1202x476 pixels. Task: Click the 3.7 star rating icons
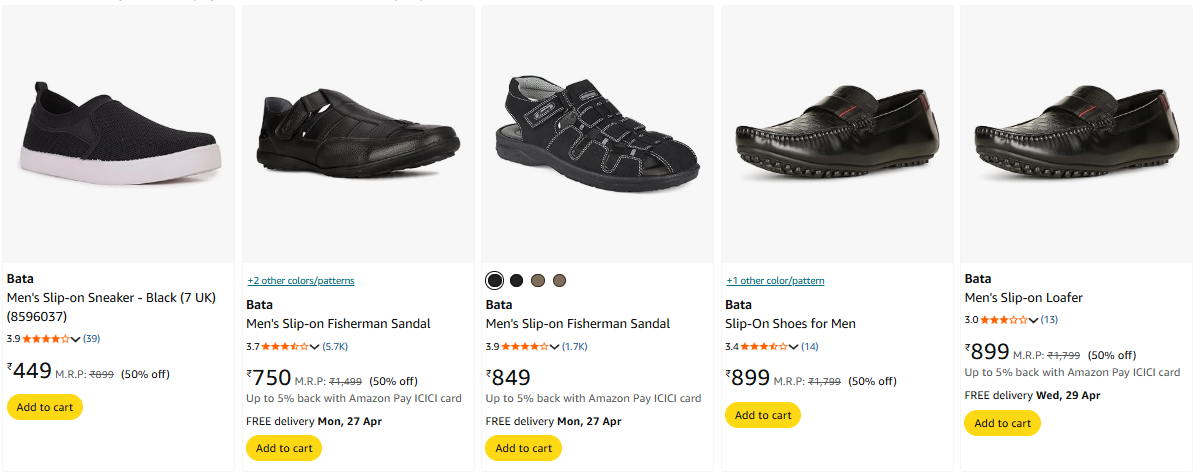[x=285, y=347]
